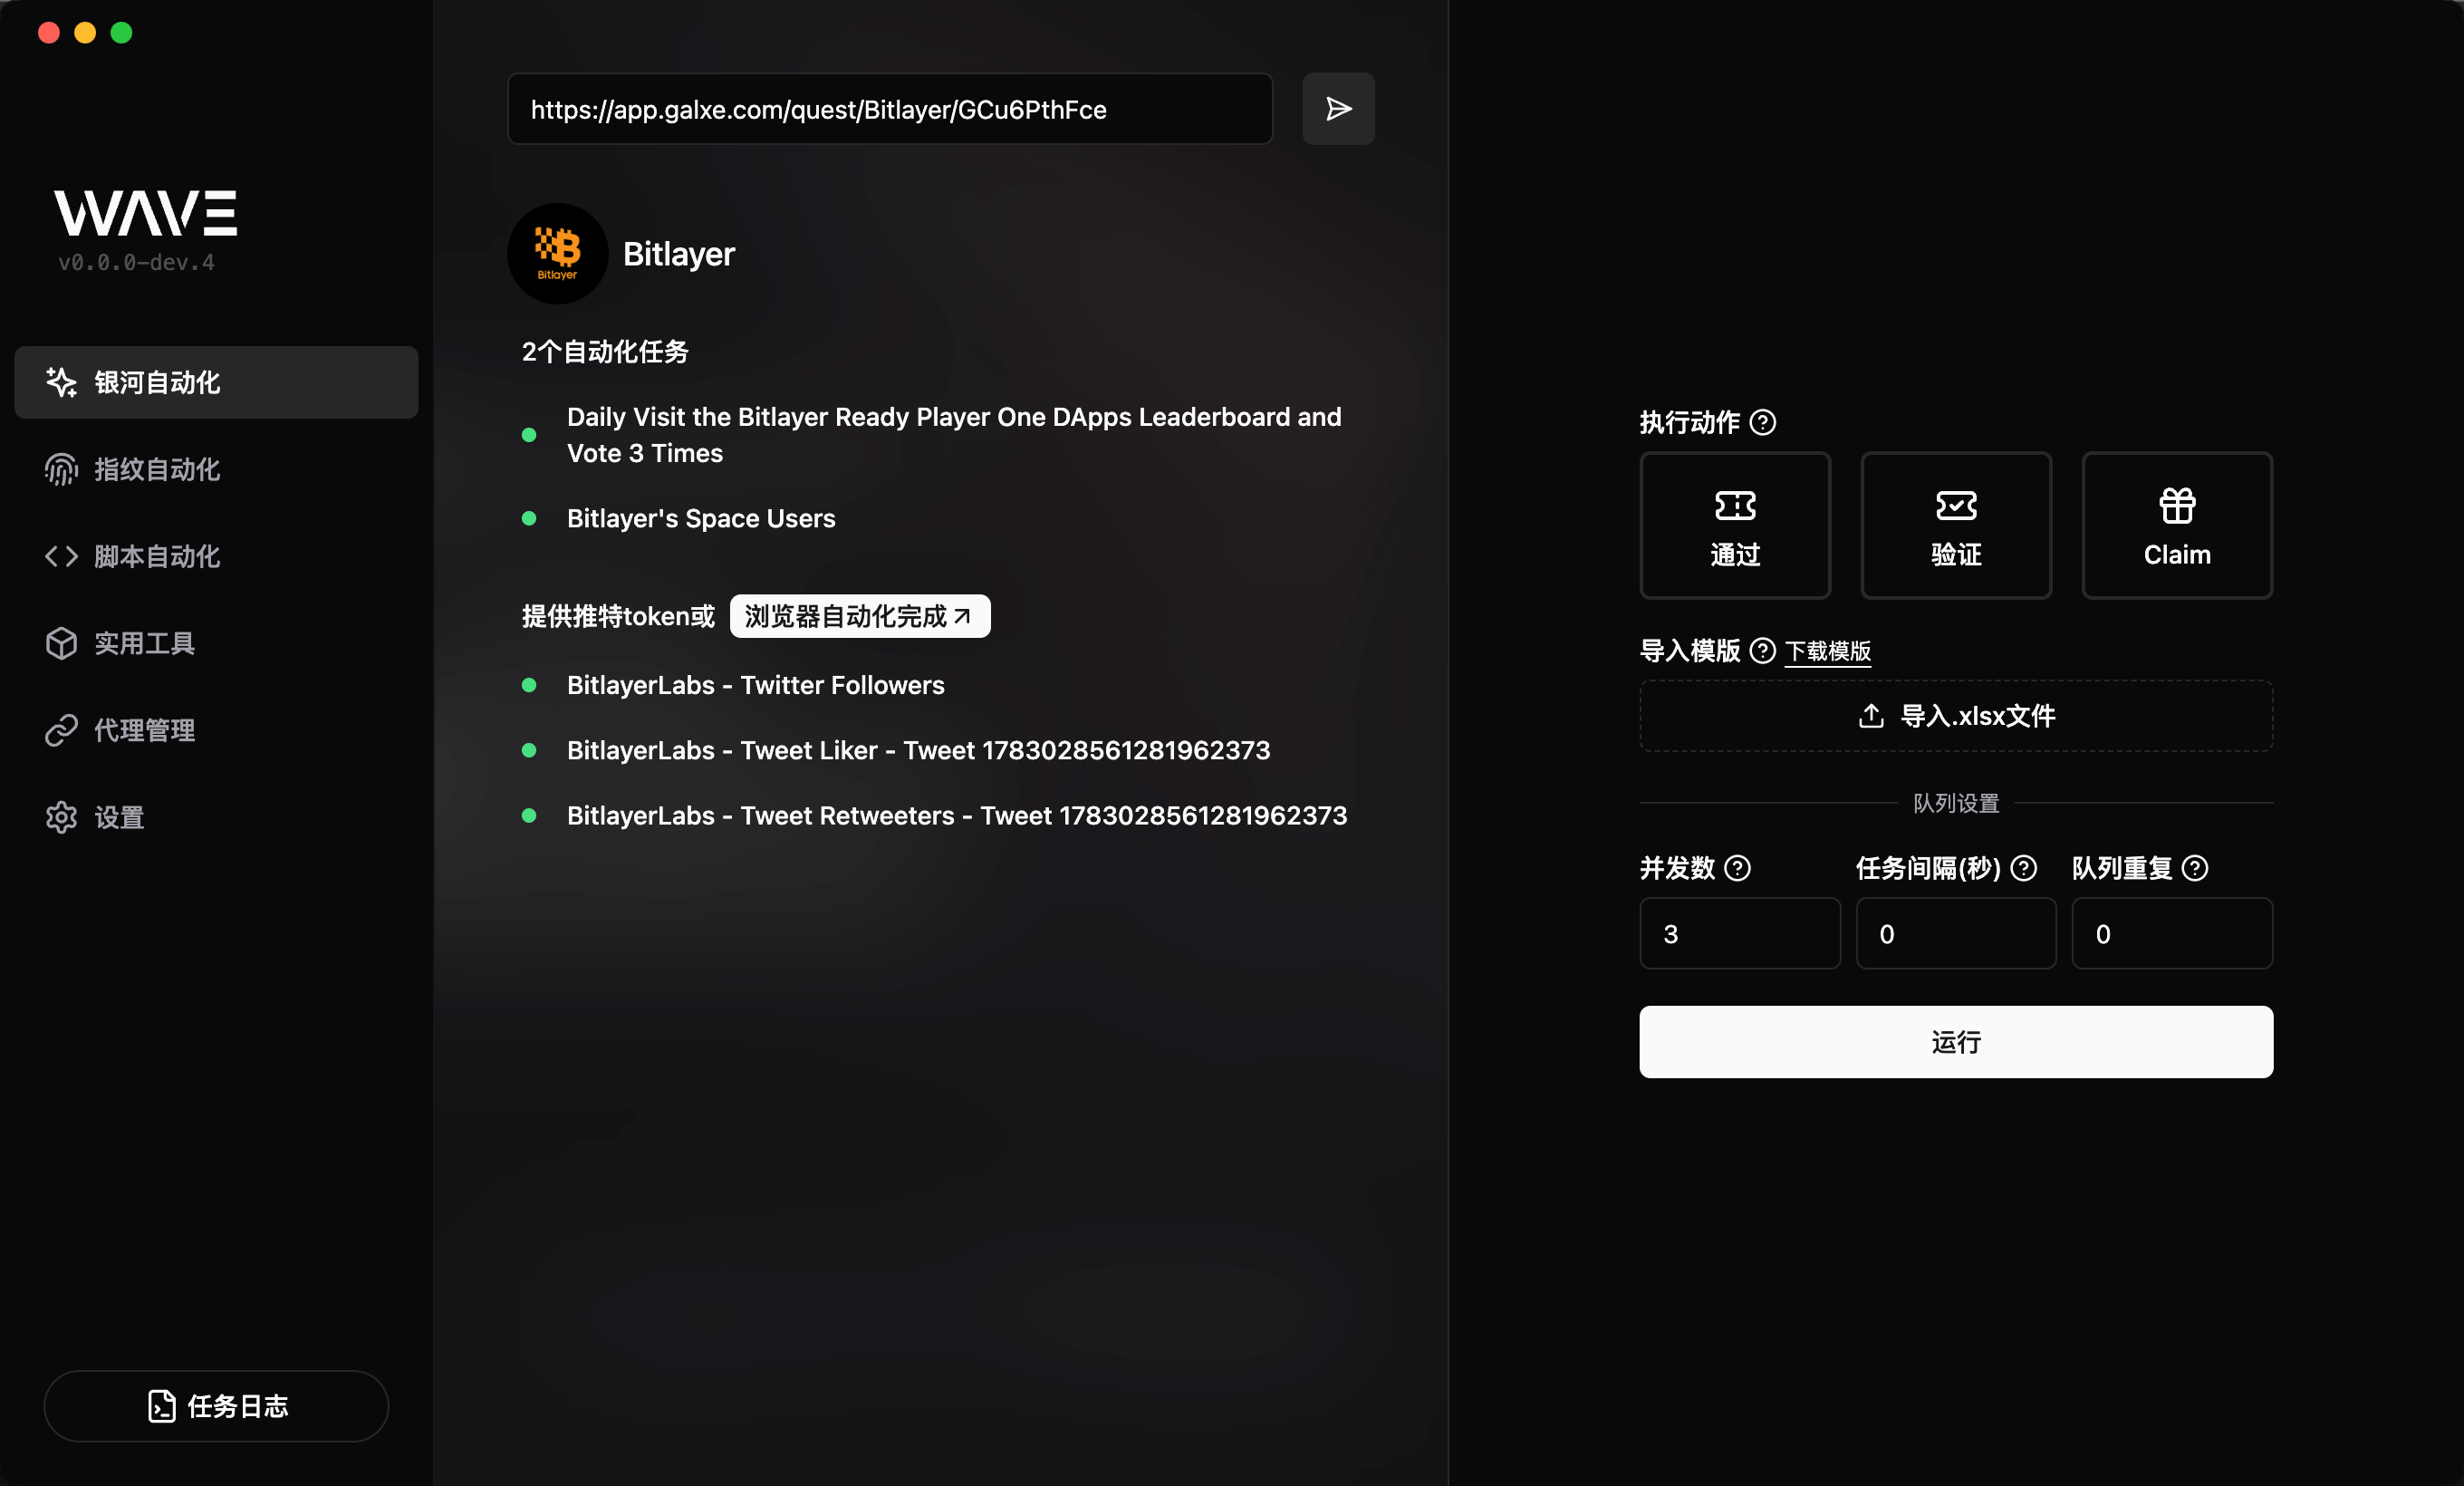Click help icon beside 并发数 label
This screenshot has width=2464, height=1486.
click(1738, 867)
